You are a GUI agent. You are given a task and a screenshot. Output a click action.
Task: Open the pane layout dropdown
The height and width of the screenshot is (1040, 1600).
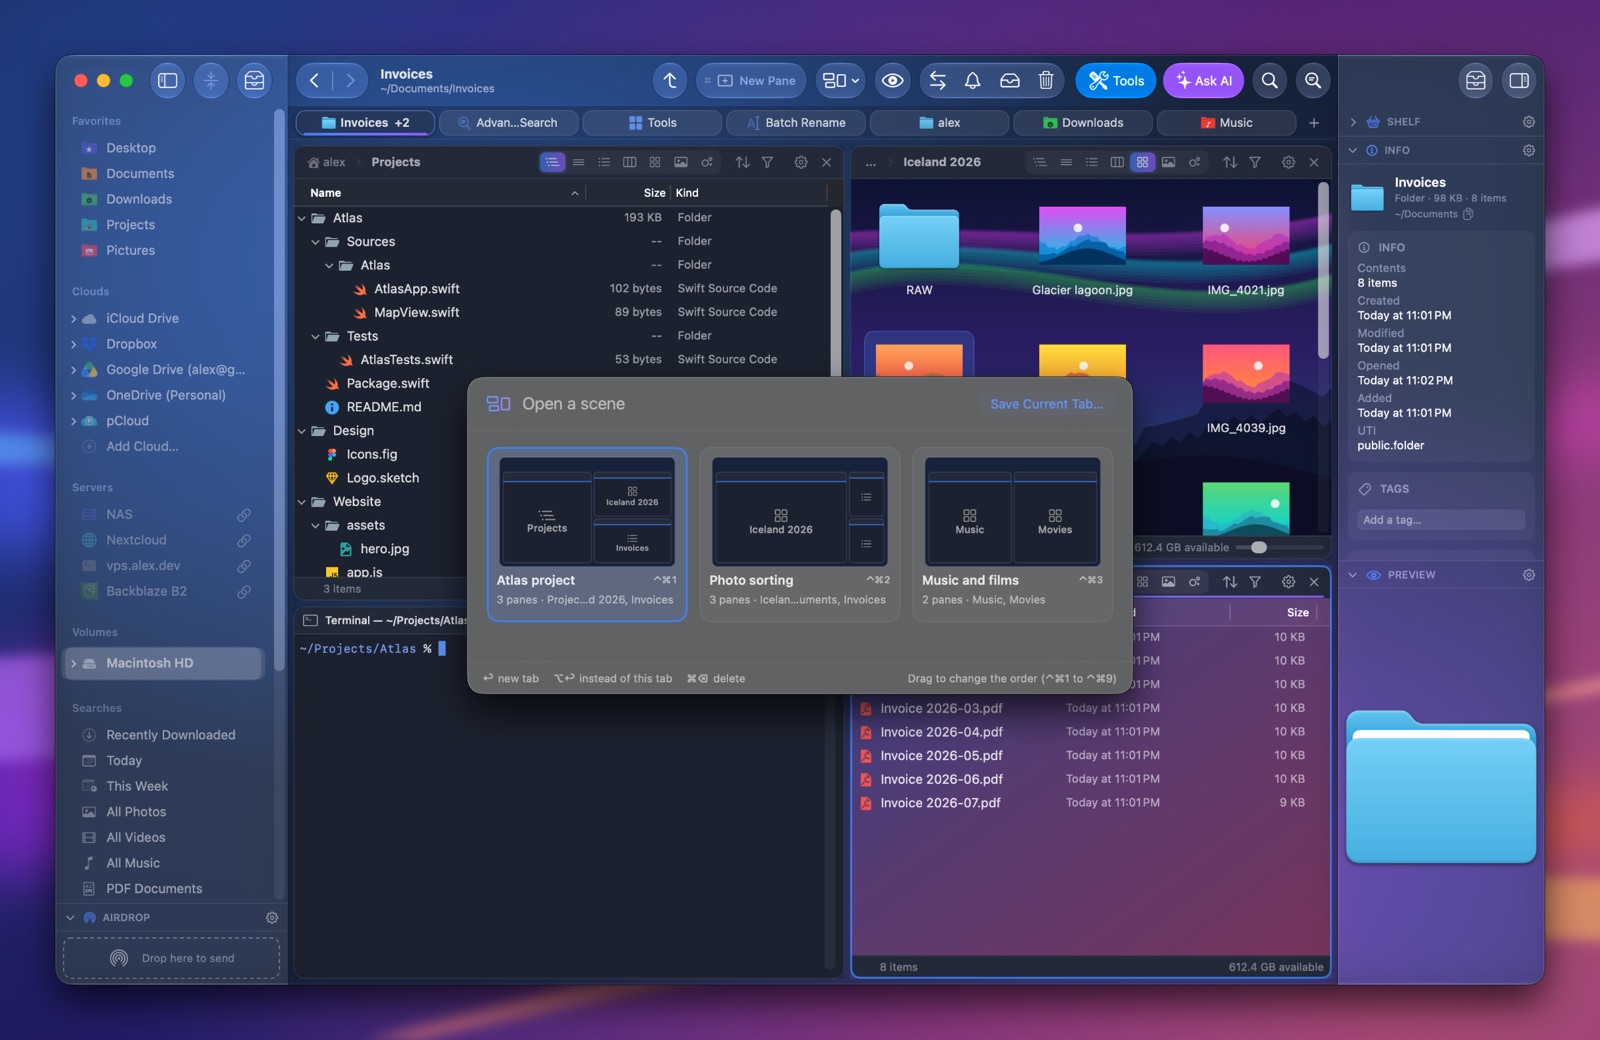coord(841,81)
